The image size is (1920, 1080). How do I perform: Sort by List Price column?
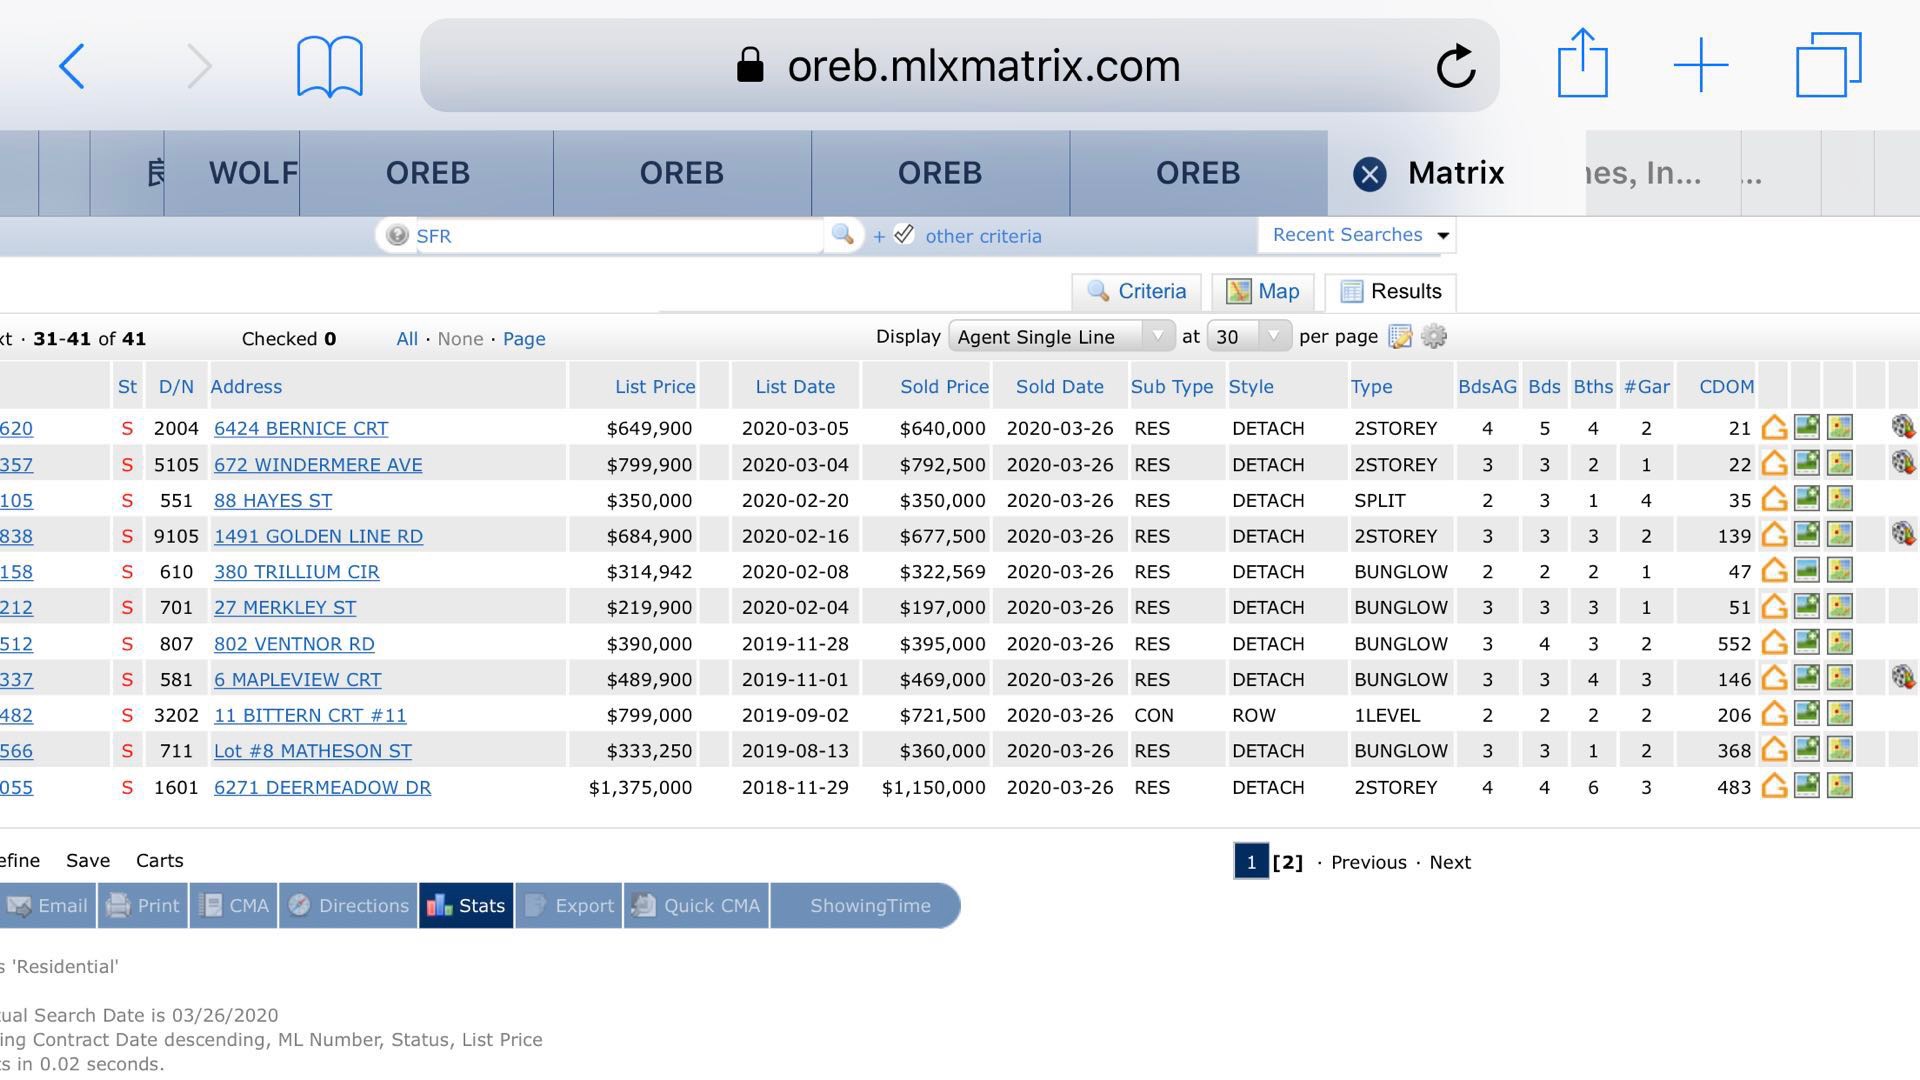(655, 387)
